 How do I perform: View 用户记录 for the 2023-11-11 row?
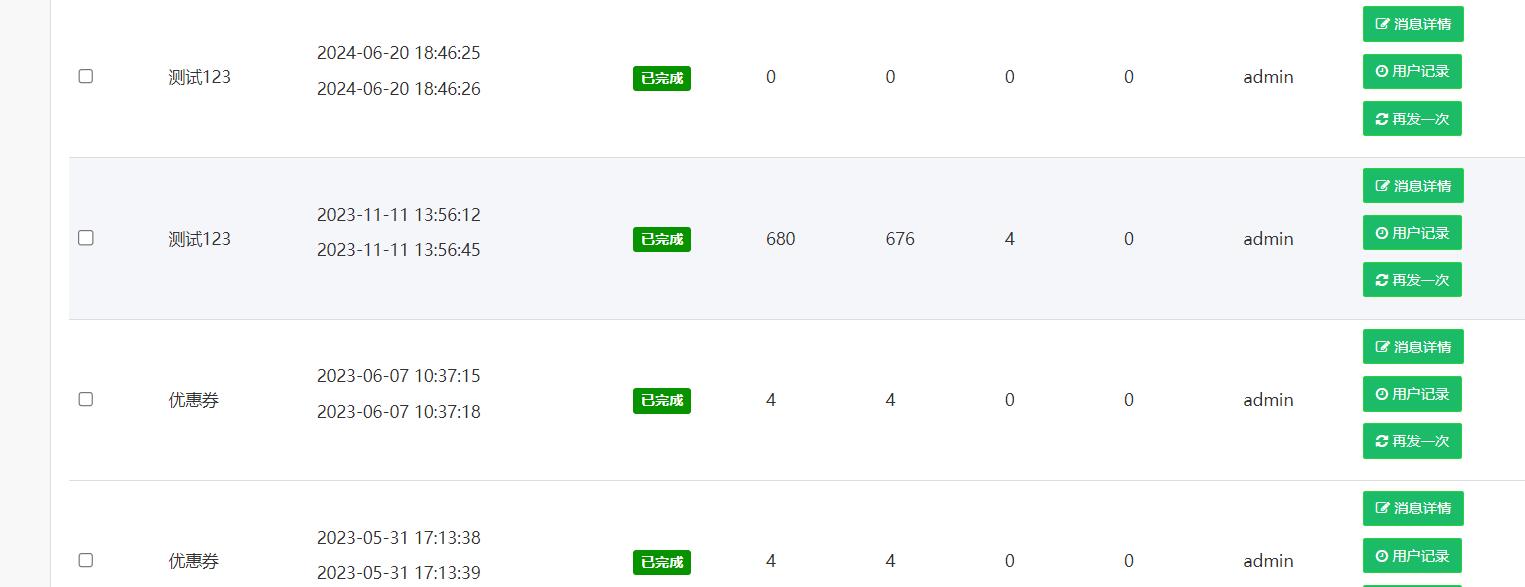1412,233
